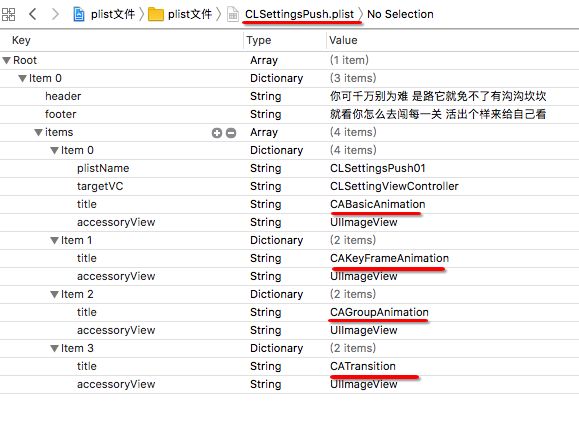
Task: Click the Dictionary type of Item 2
Action: pos(277,294)
